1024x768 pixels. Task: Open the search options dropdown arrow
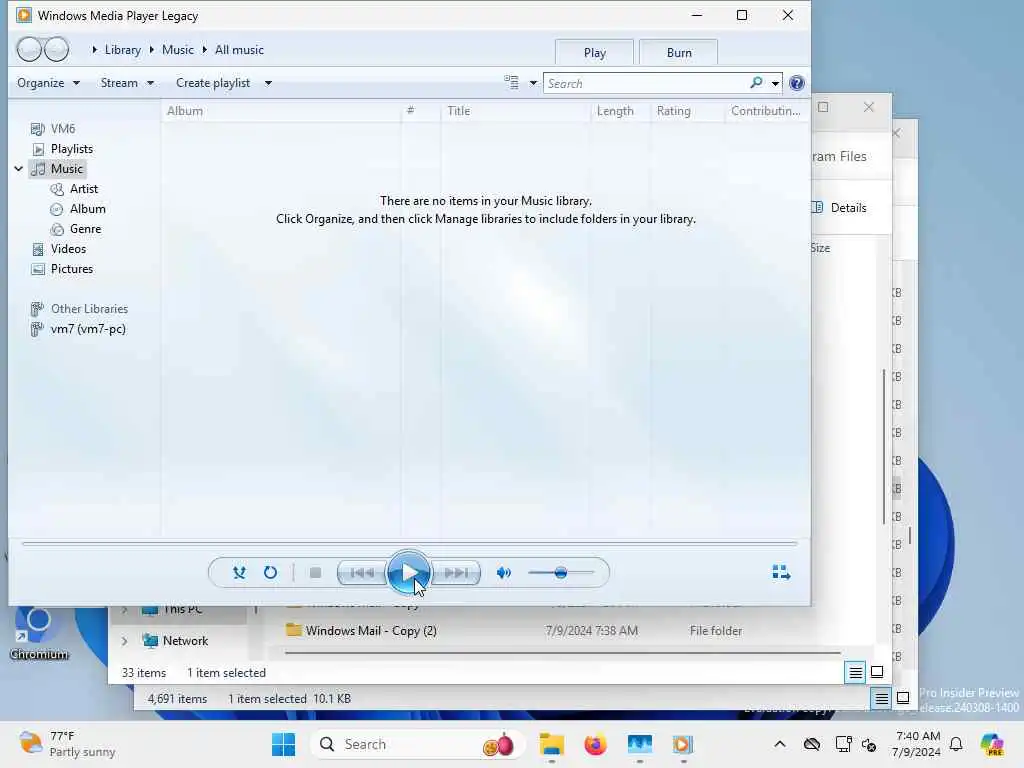tap(775, 83)
